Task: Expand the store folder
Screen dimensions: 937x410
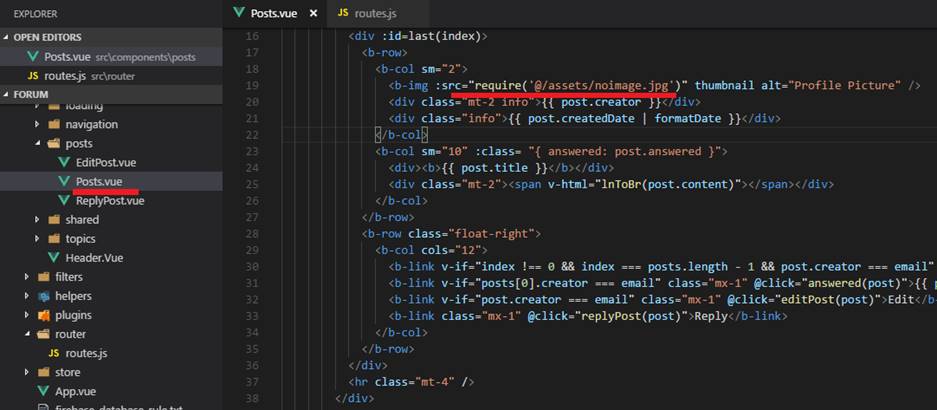Action: coord(67,372)
